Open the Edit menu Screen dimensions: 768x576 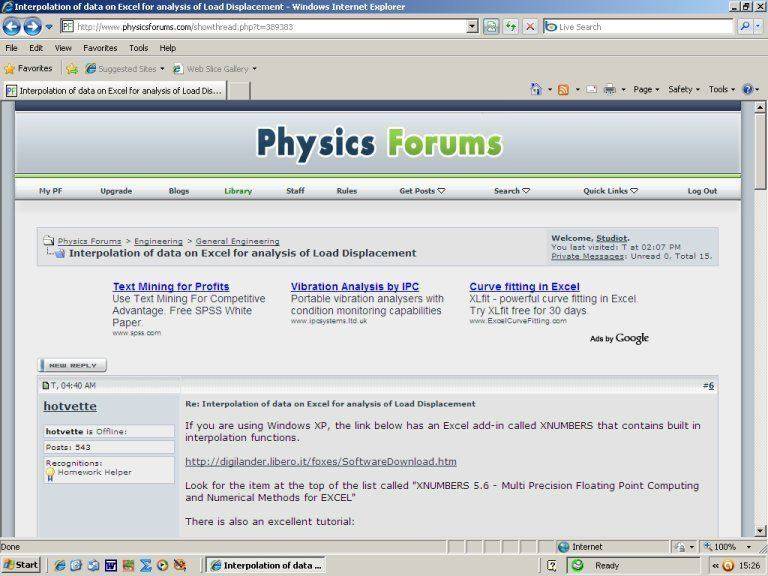click(36, 48)
